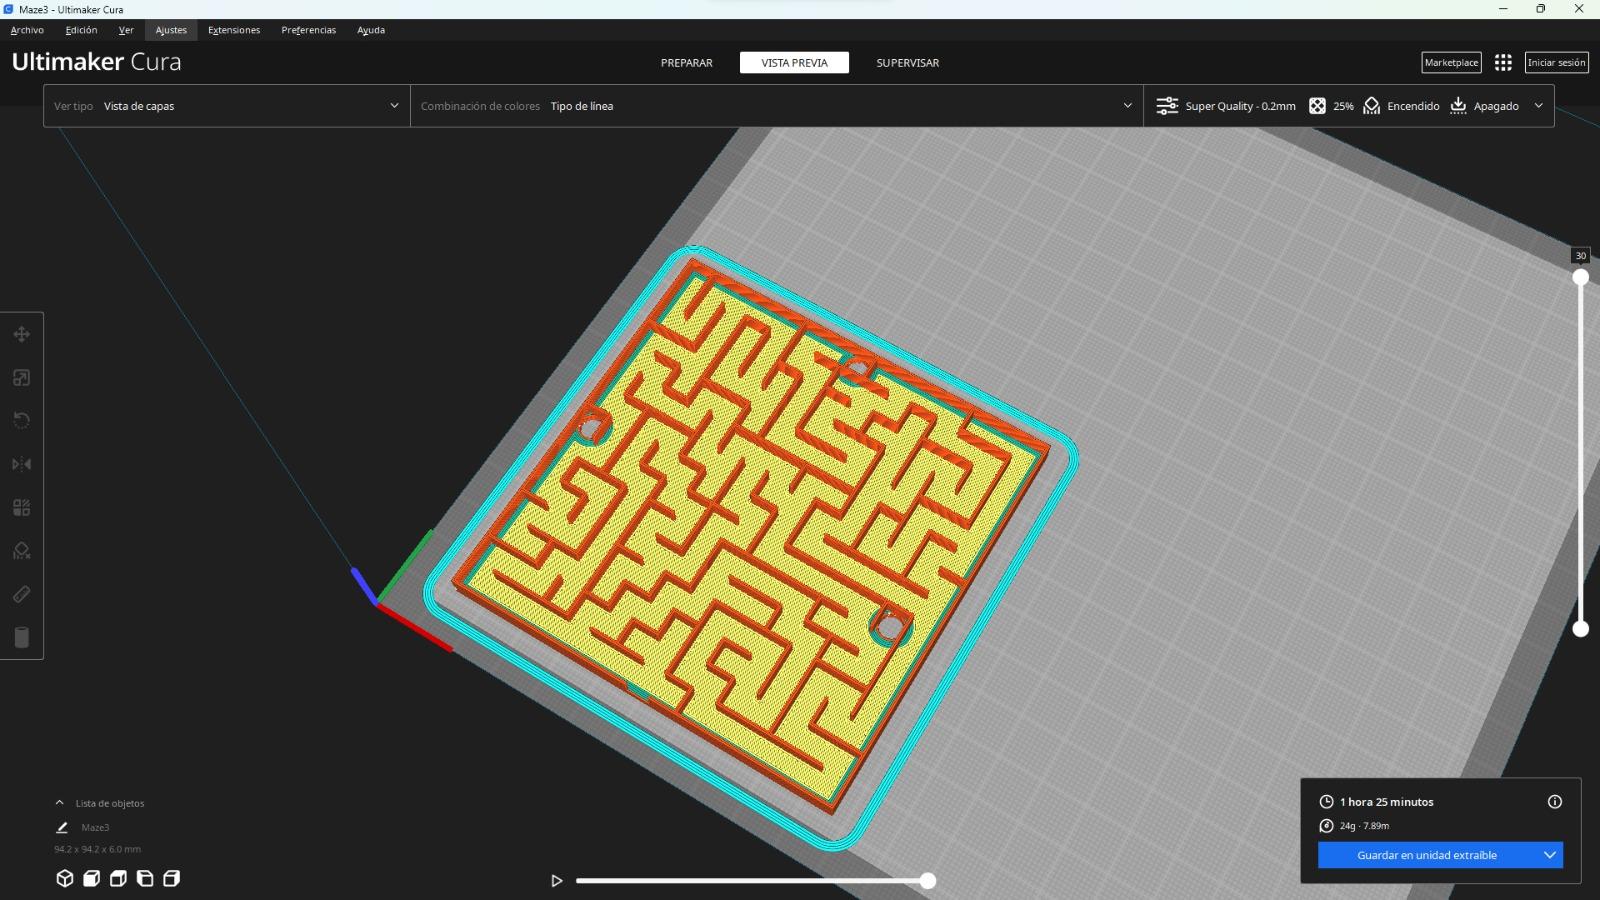This screenshot has width=1600, height=900.
Task: Click the adhesion Apagado icon
Action: [1458, 106]
